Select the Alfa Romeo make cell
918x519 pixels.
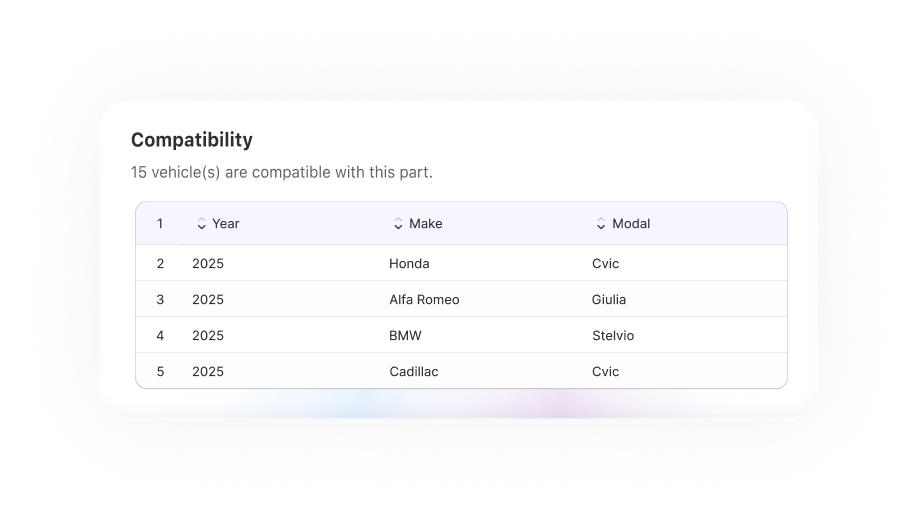pyautogui.click(x=424, y=300)
